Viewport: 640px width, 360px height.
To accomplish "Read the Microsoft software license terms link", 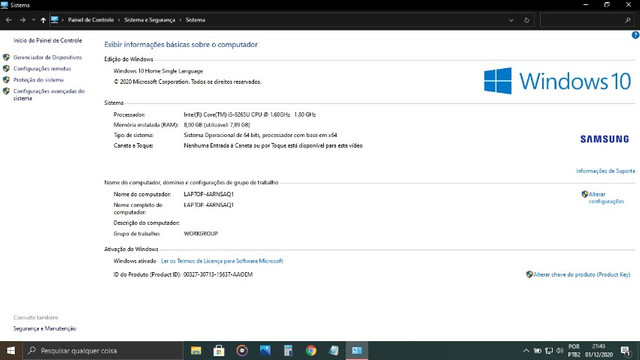I will [222, 261].
